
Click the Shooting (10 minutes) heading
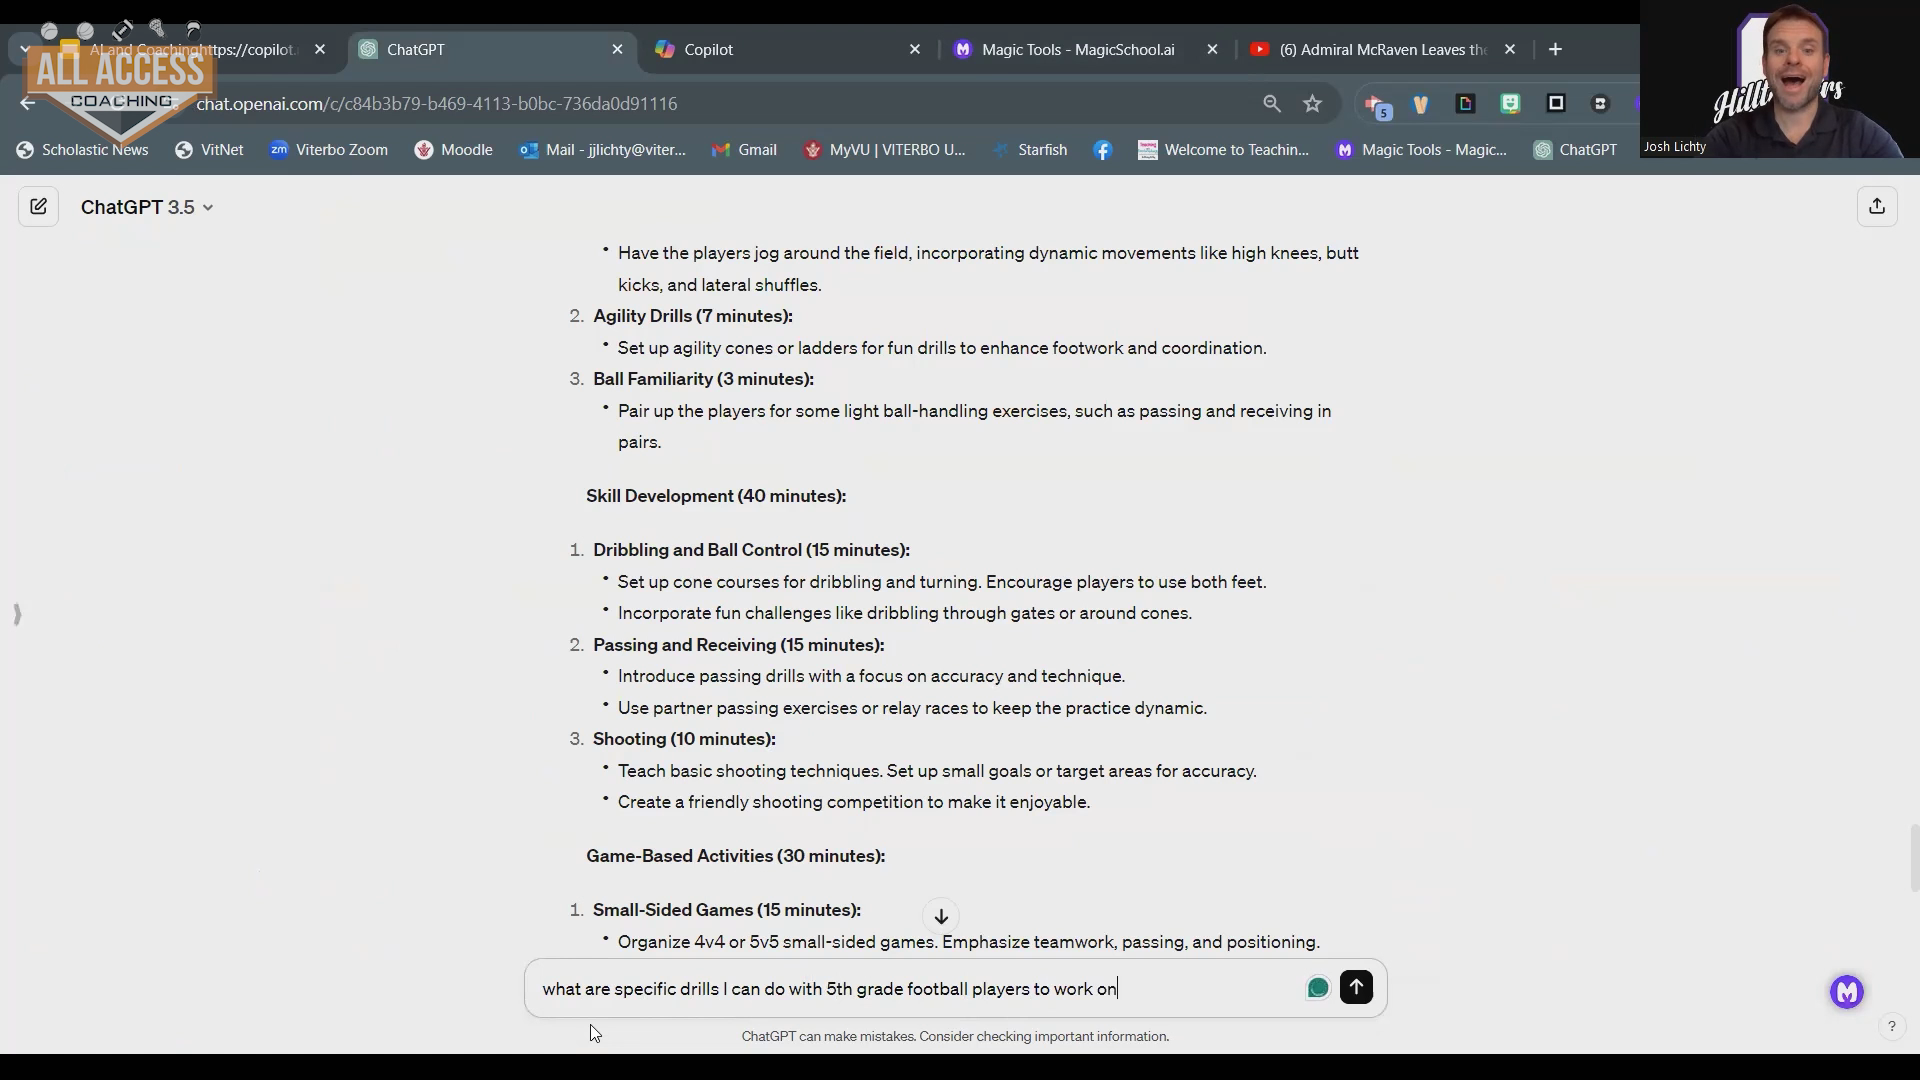pyautogui.click(x=684, y=739)
